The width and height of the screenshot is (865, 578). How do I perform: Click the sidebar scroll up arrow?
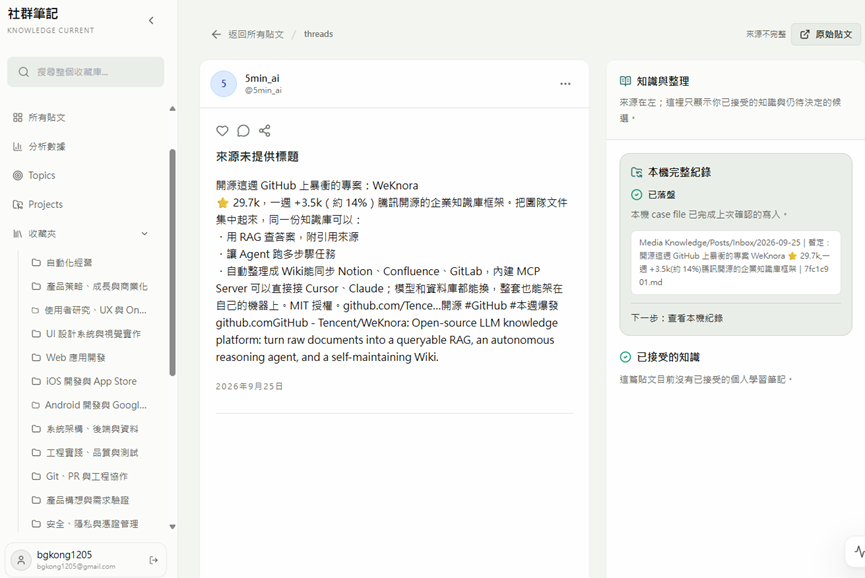coord(173,109)
